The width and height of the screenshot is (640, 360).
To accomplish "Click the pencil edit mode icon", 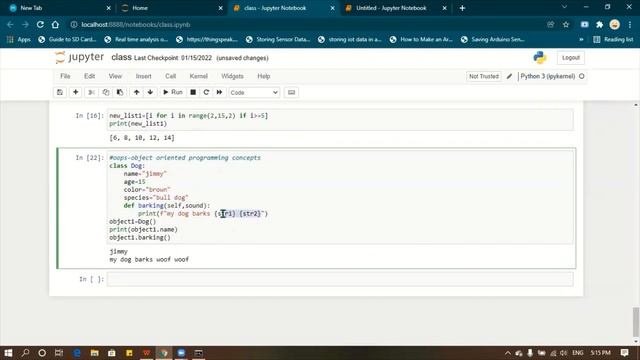I will click(509, 76).
